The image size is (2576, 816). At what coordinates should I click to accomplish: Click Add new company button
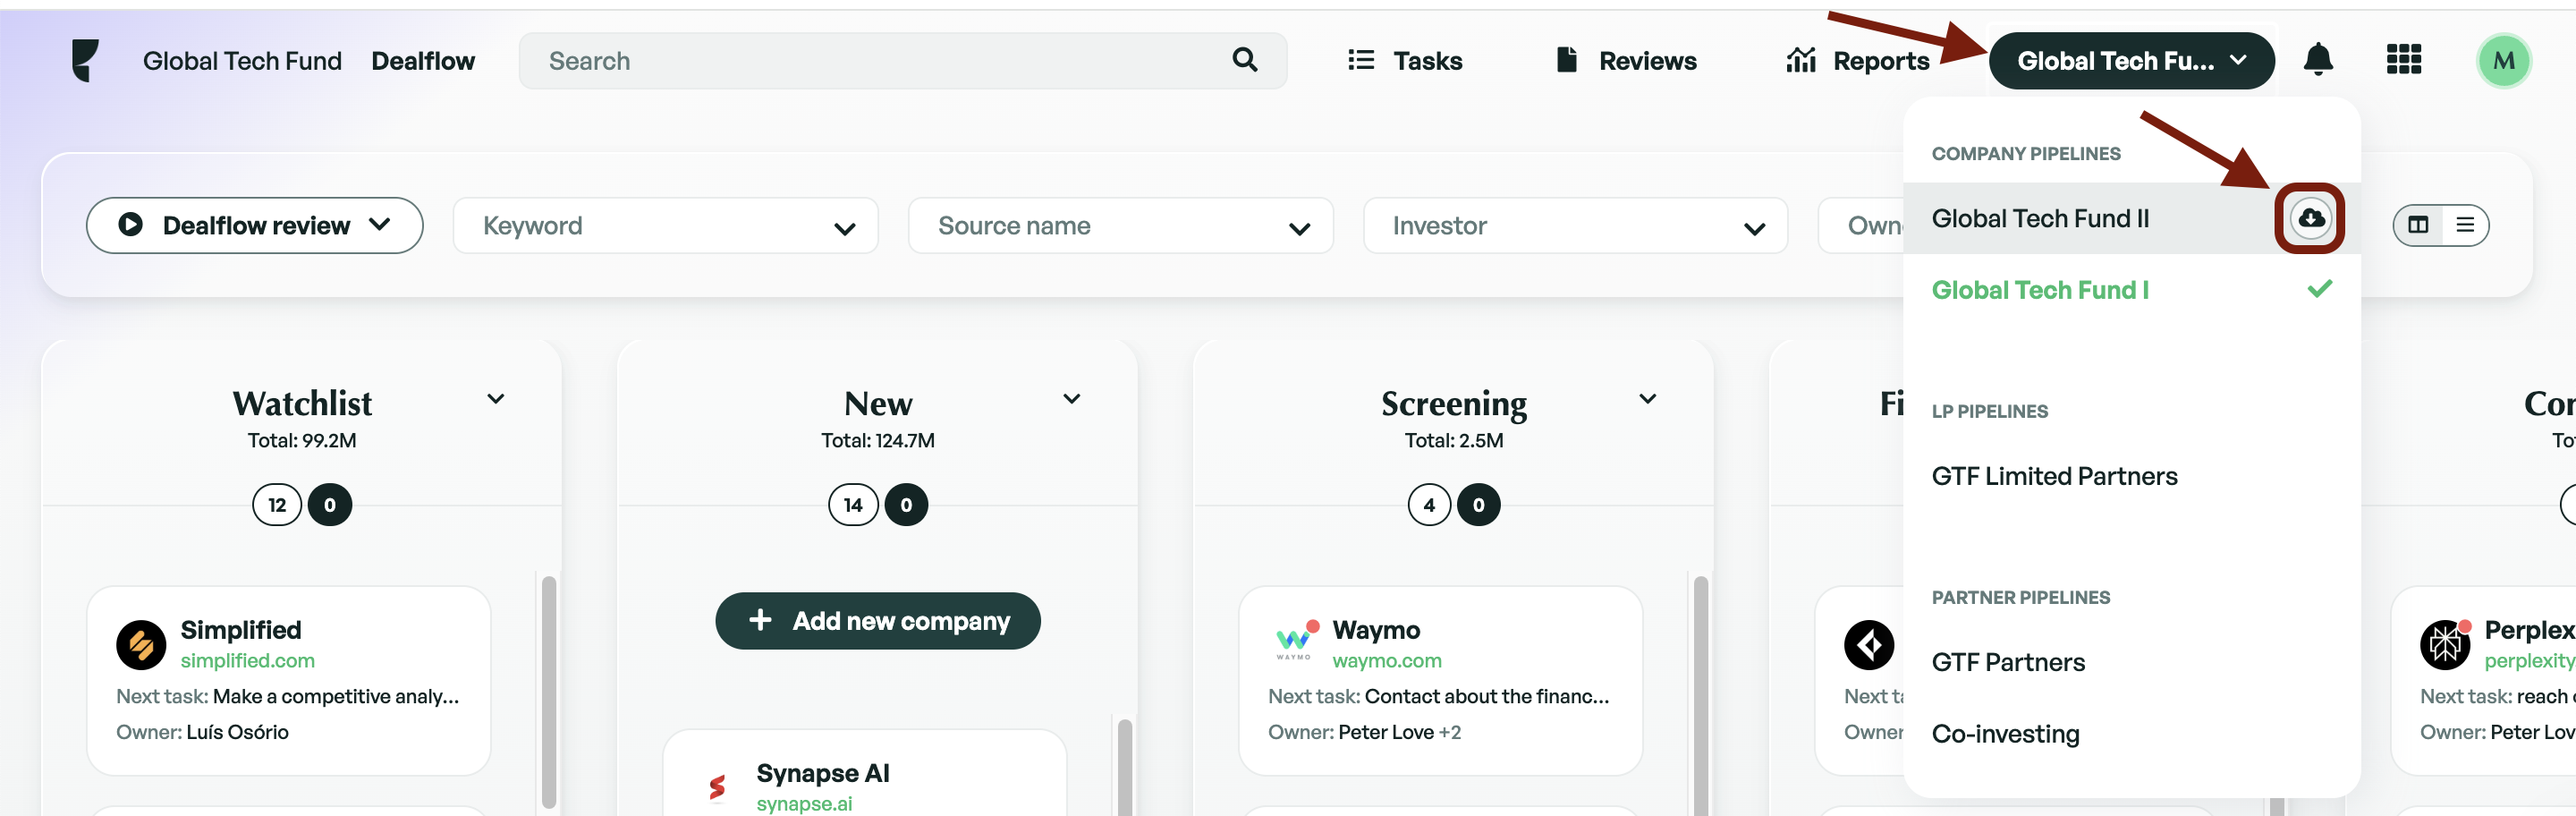(x=877, y=621)
